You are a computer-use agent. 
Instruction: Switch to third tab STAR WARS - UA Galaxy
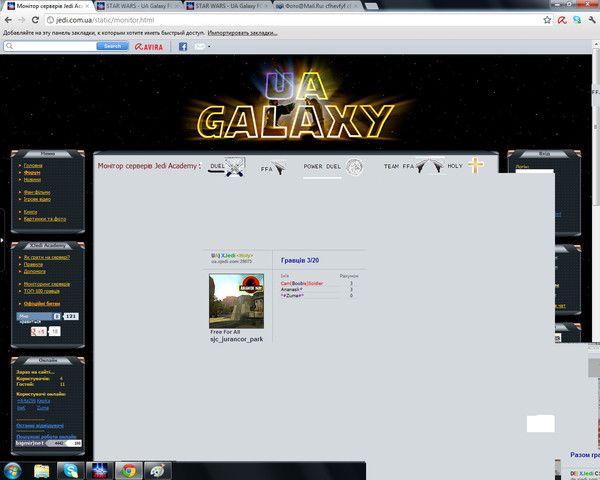pos(228,6)
